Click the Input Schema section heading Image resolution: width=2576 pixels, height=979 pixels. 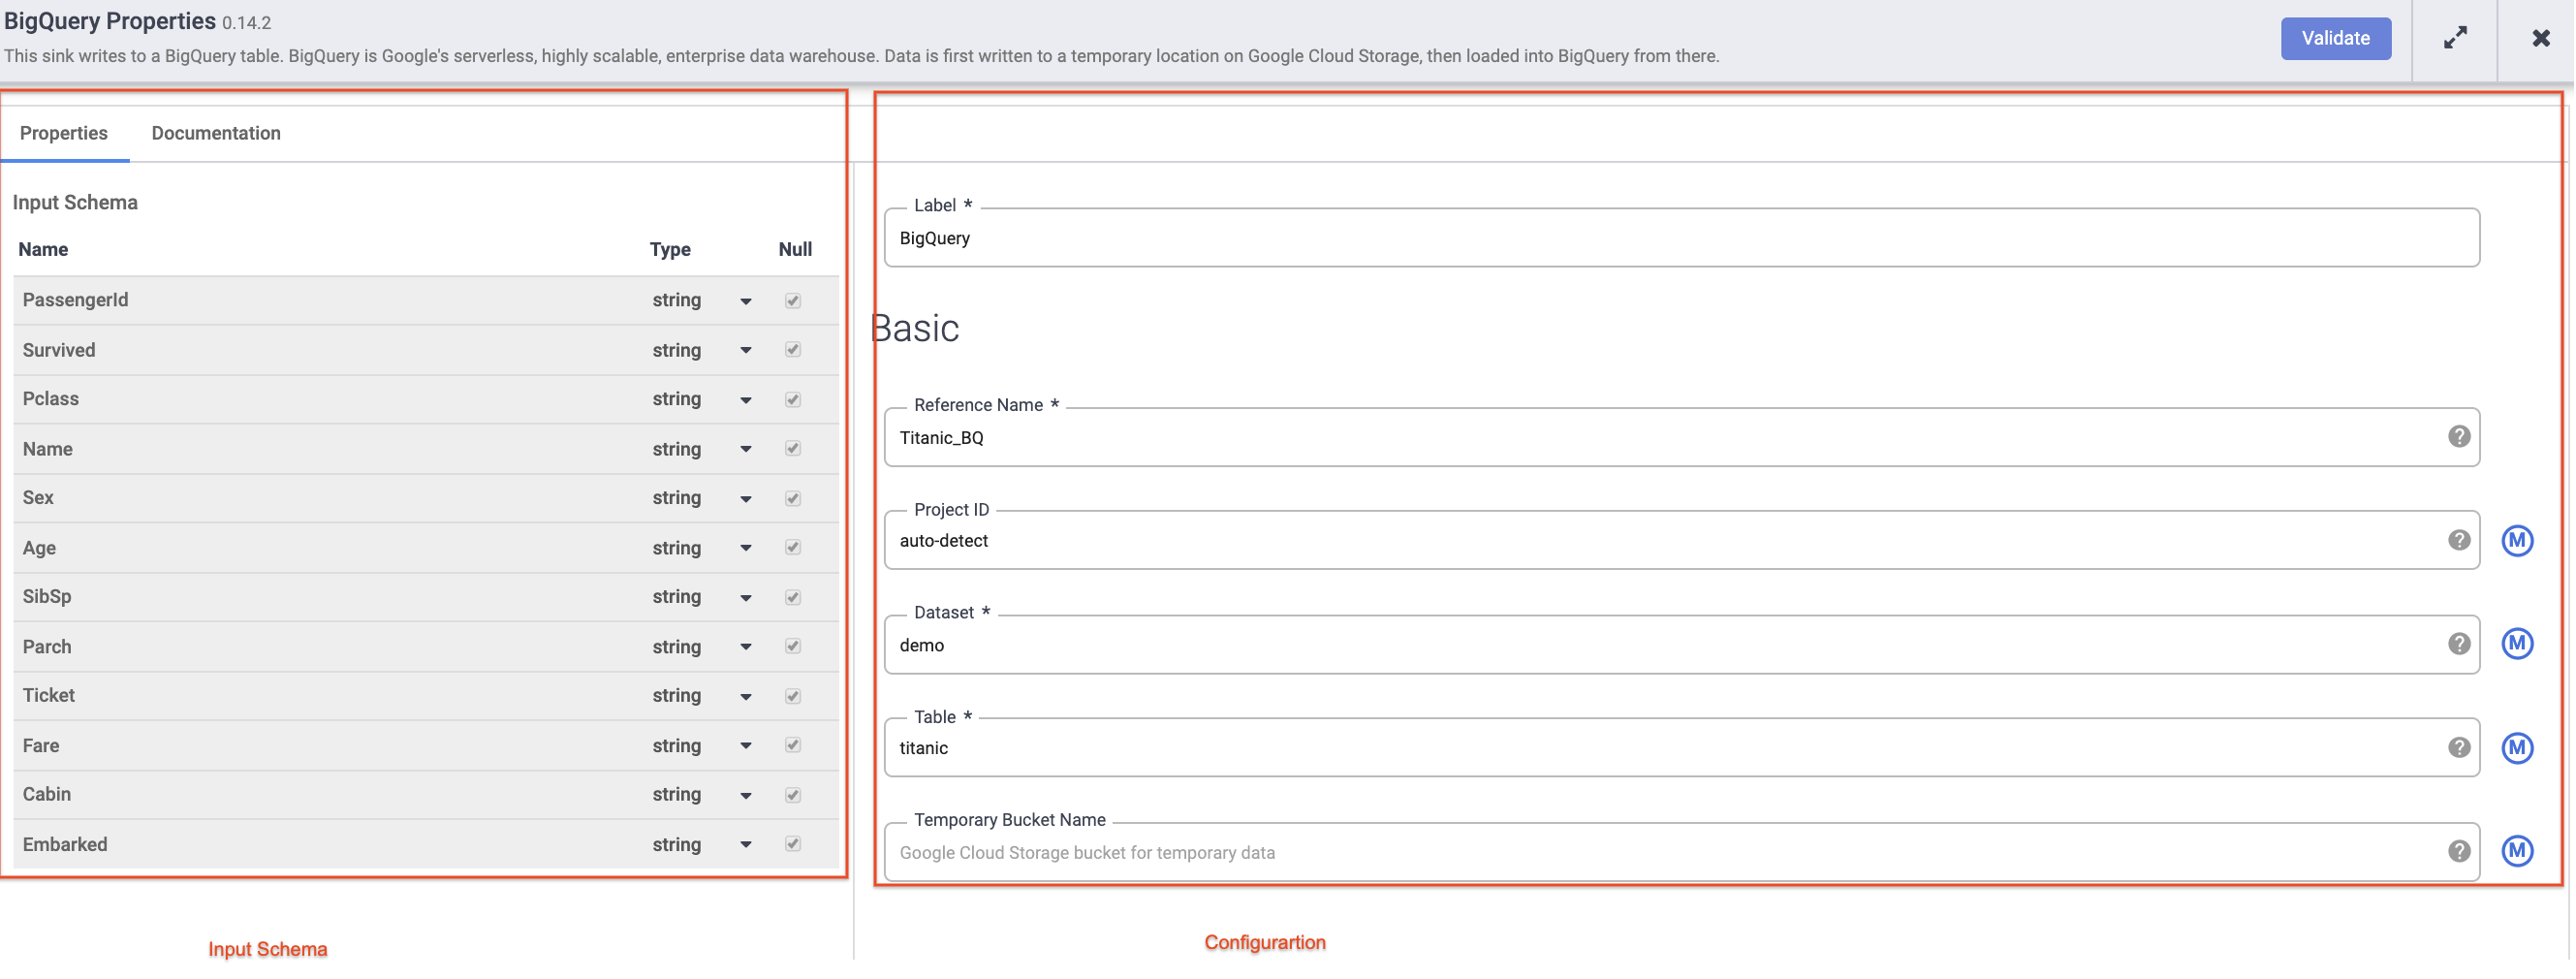(75, 203)
